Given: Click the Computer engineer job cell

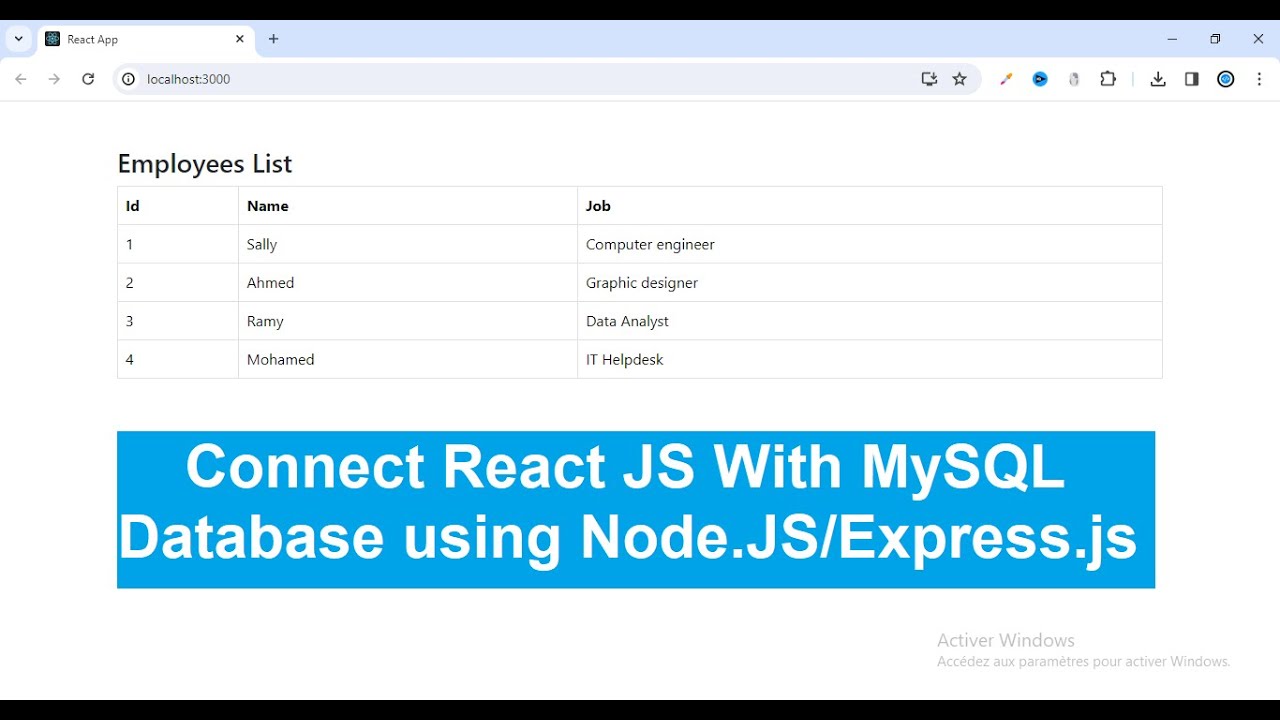Looking at the screenshot, I should pyautogui.click(x=870, y=244).
